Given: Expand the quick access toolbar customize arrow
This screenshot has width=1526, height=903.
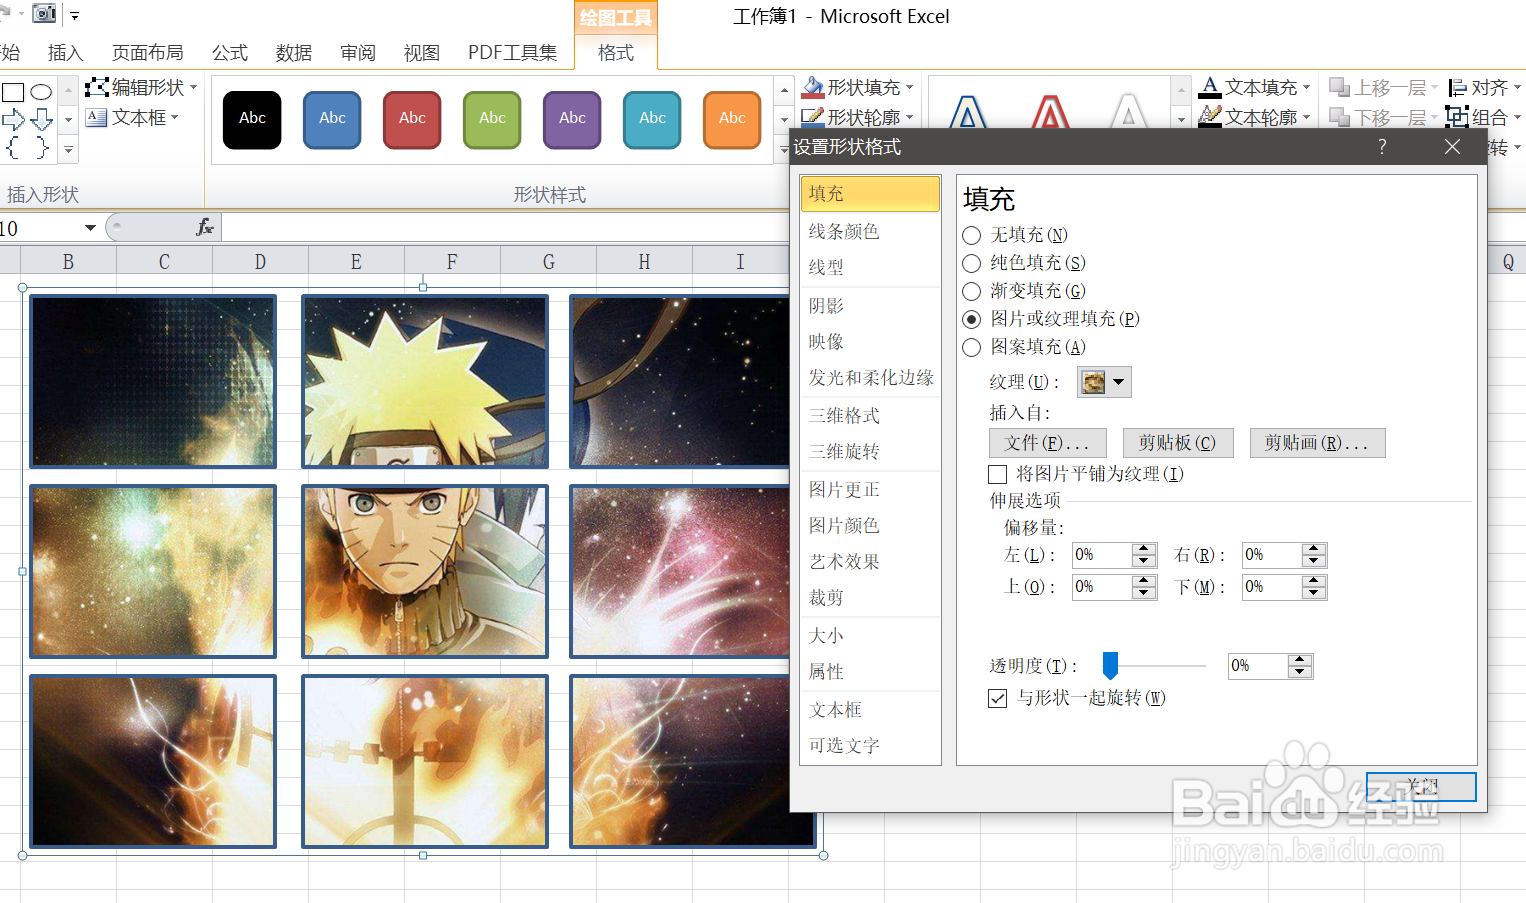Looking at the screenshot, I should pos(74,15).
